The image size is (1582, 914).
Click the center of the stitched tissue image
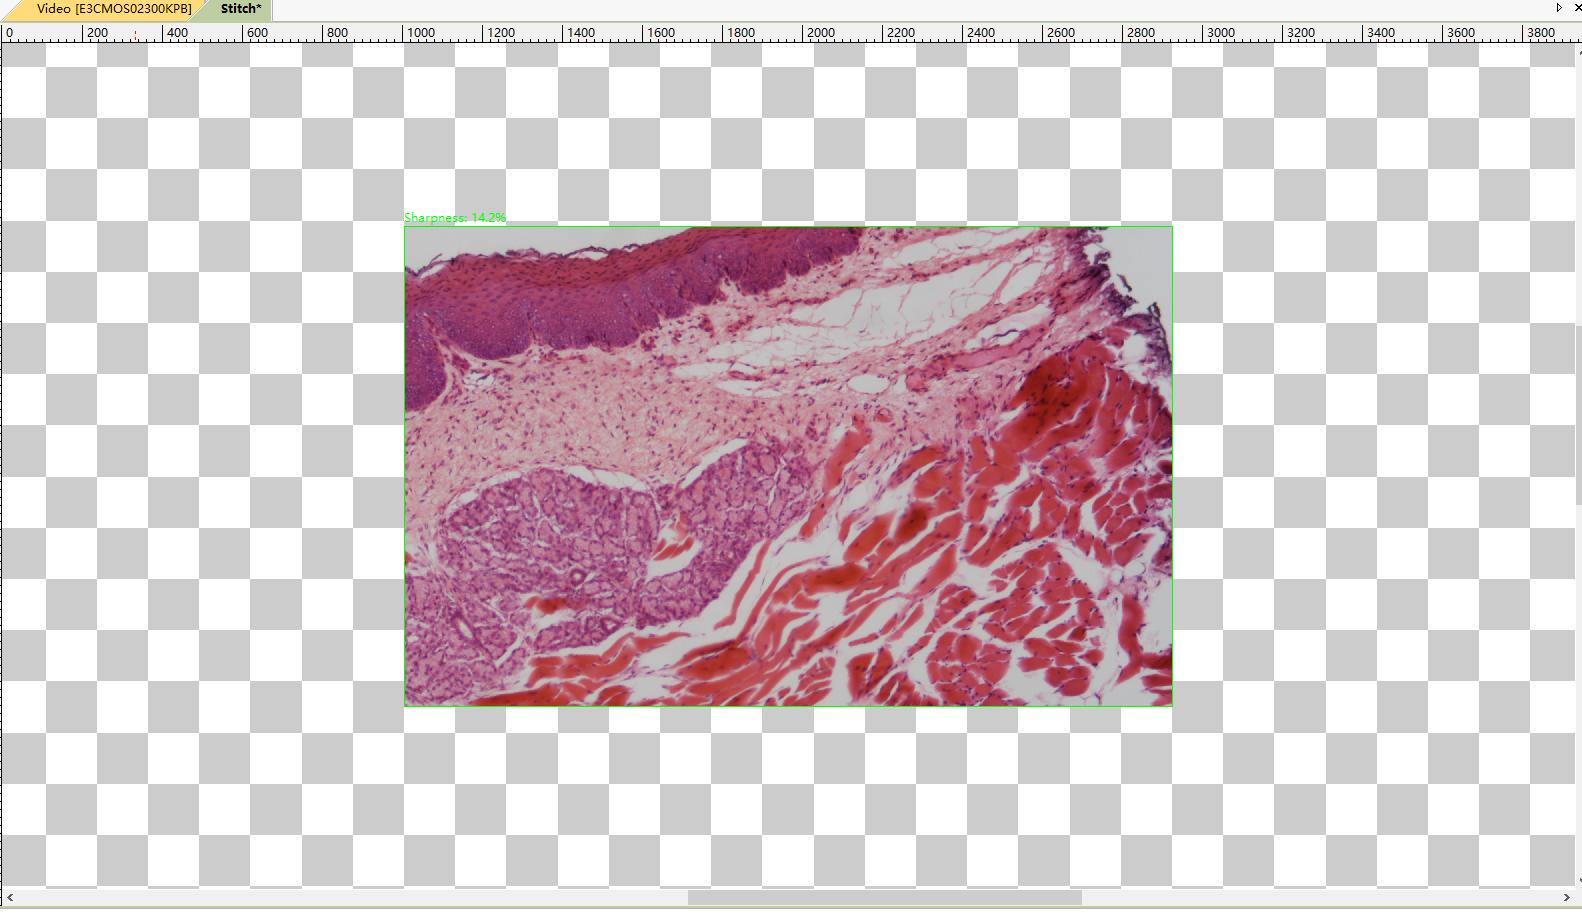tap(788, 466)
